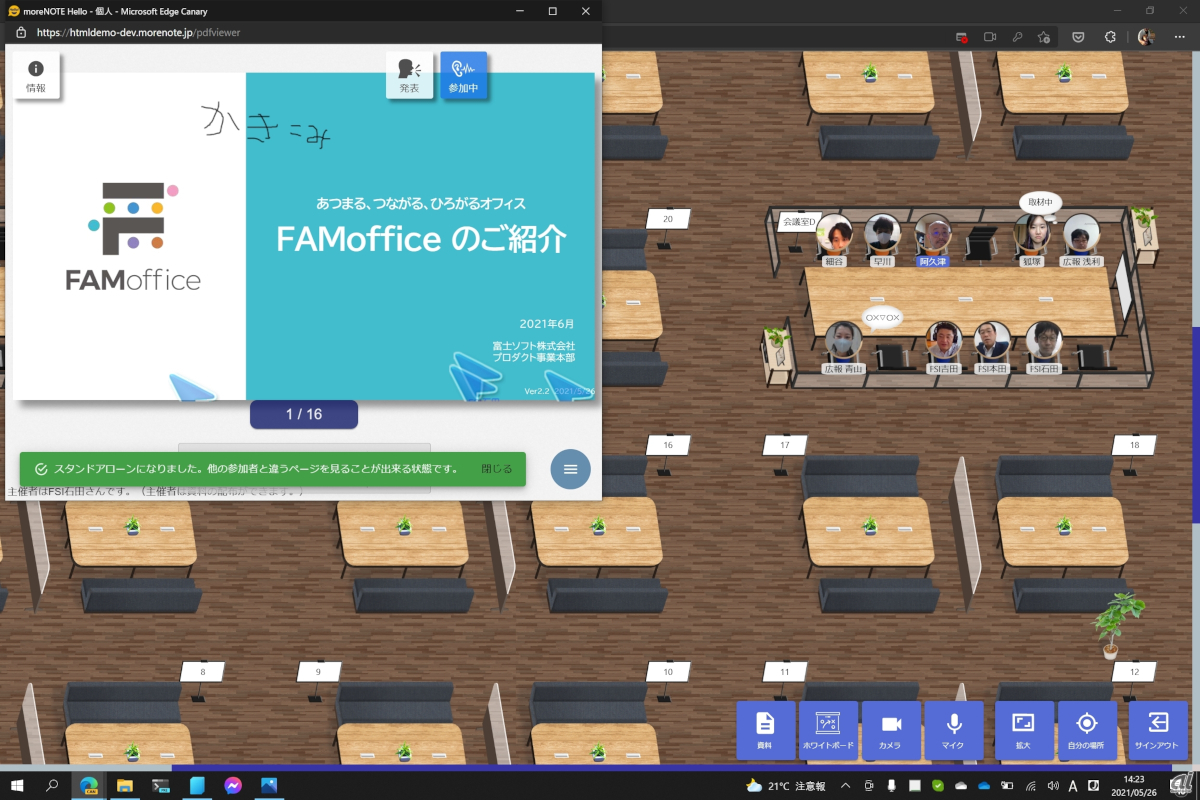Click the FAMoffice slide in the viewer
Image resolution: width=1200 pixels, height=800 pixels.
coord(304,236)
